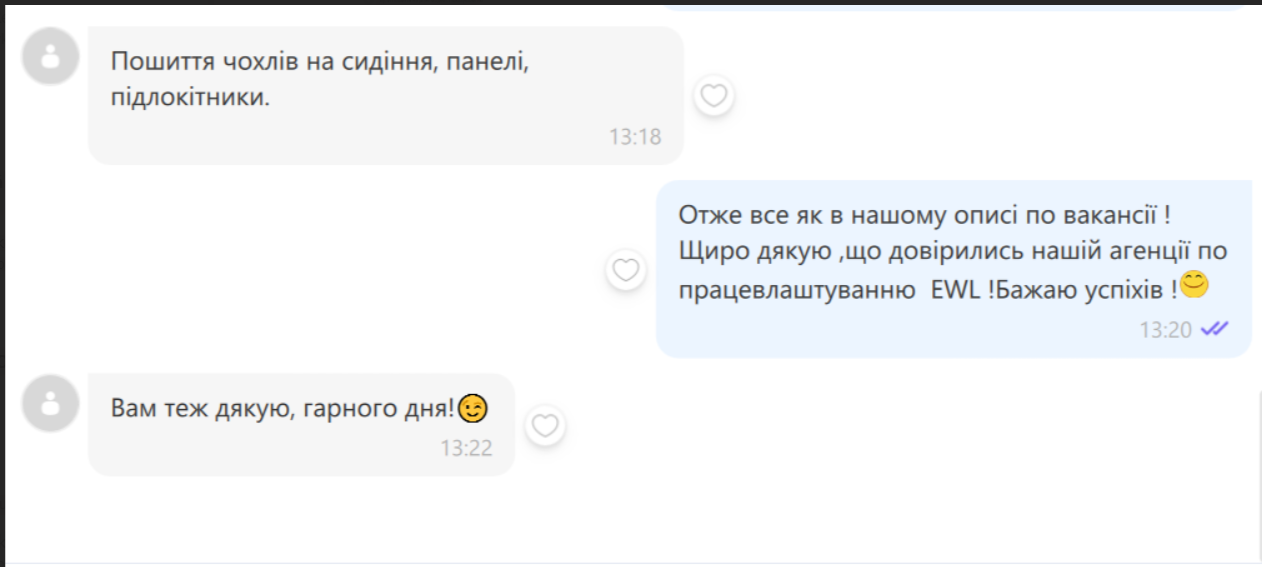Select the 13:22 timestamp
The height and width of the screenshot is (567, 1262).
click(466, 448)
